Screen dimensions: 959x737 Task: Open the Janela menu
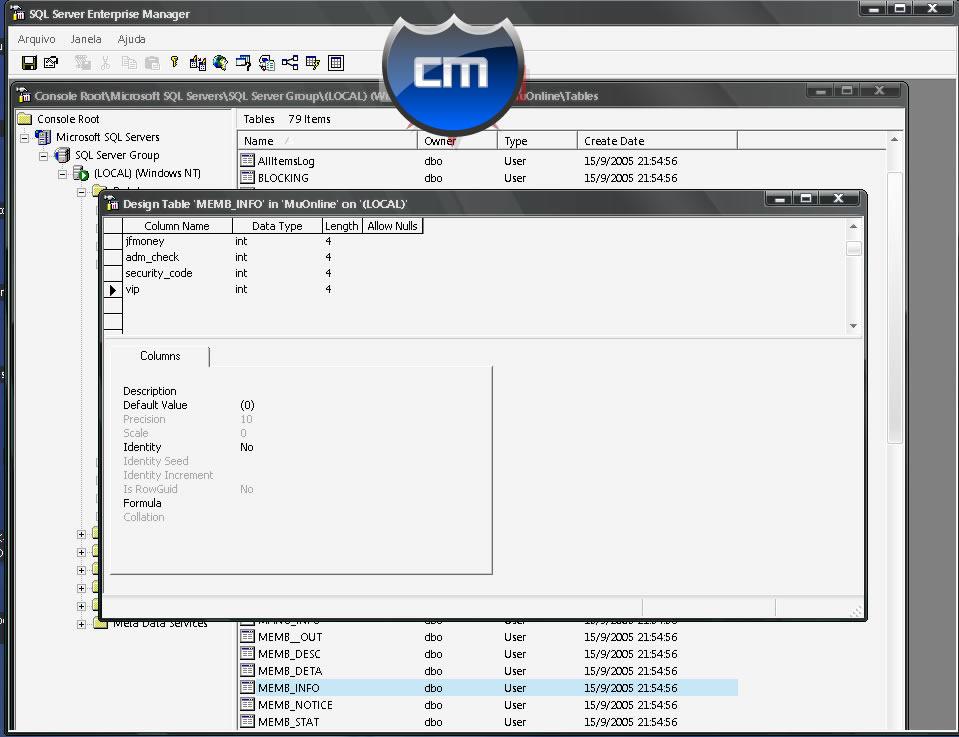86,39
